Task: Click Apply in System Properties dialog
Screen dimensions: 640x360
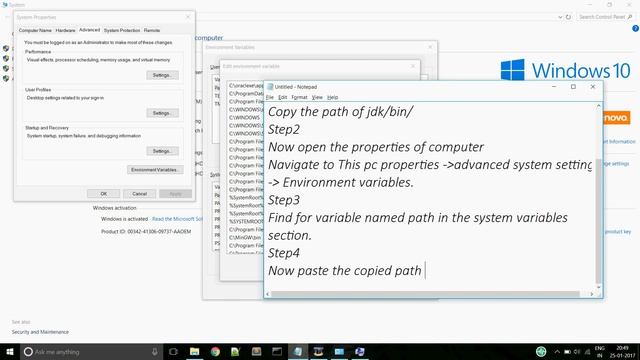Action: 176,194
